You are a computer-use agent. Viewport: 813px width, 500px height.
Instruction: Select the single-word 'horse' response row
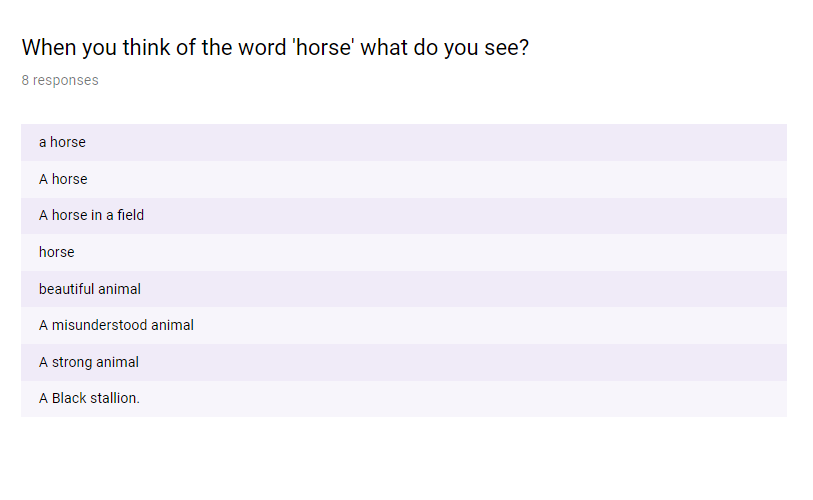pos(57,252)
